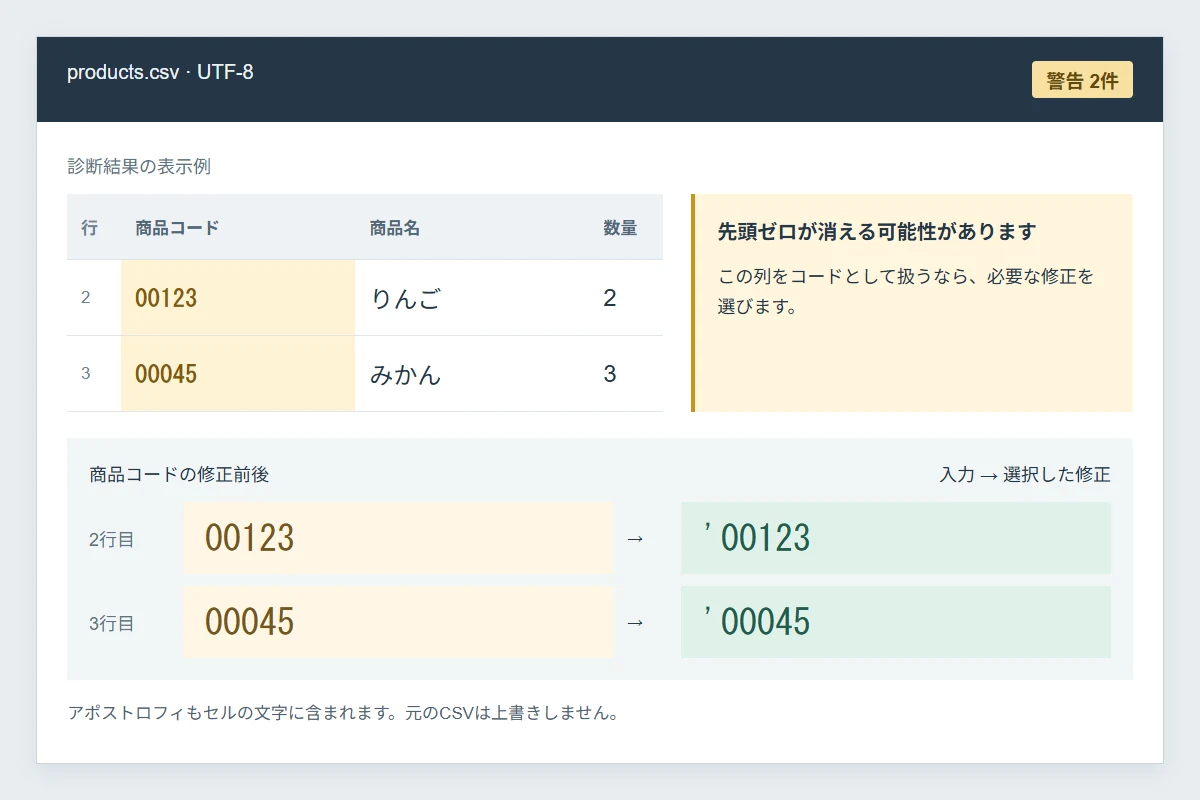The image size is (1200, 800).
Task: Click the corrected value '00123
Action: [x=896, y=538]
